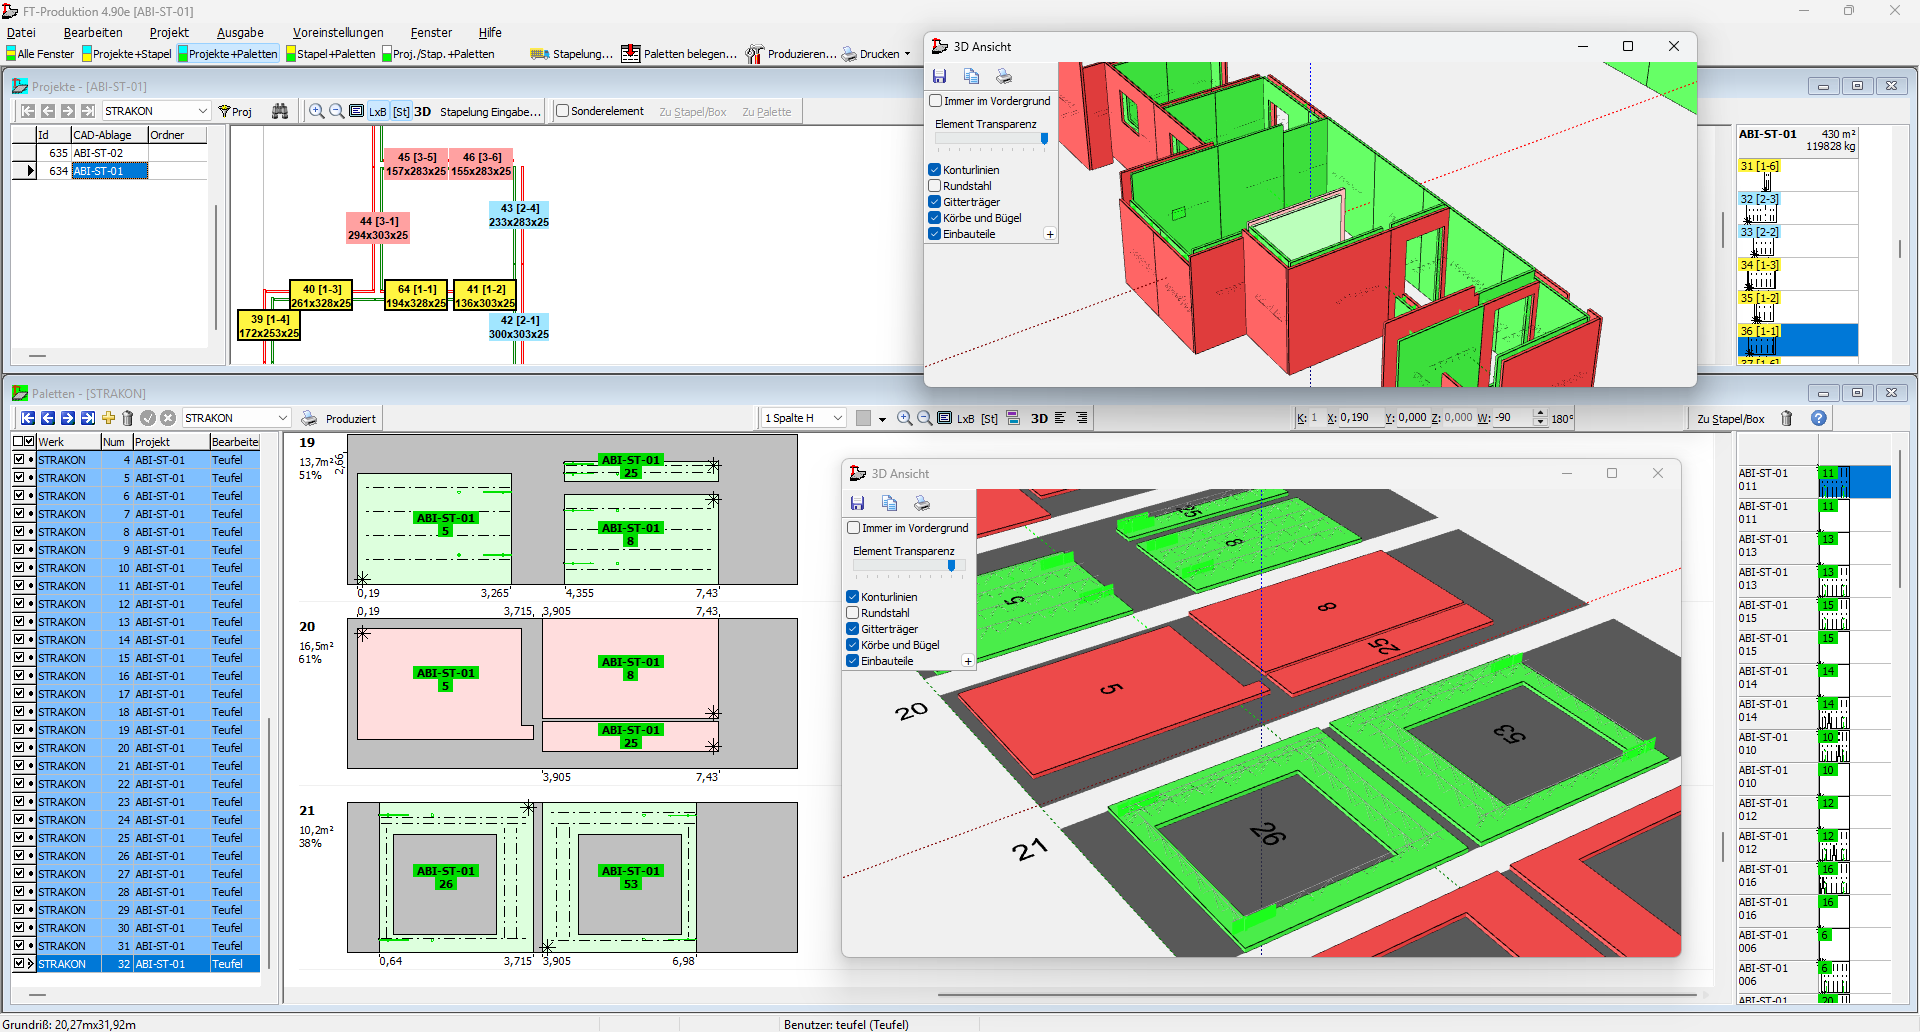
Task: Go to first pallet in Paletten toolbar
Action: (28, 418)
